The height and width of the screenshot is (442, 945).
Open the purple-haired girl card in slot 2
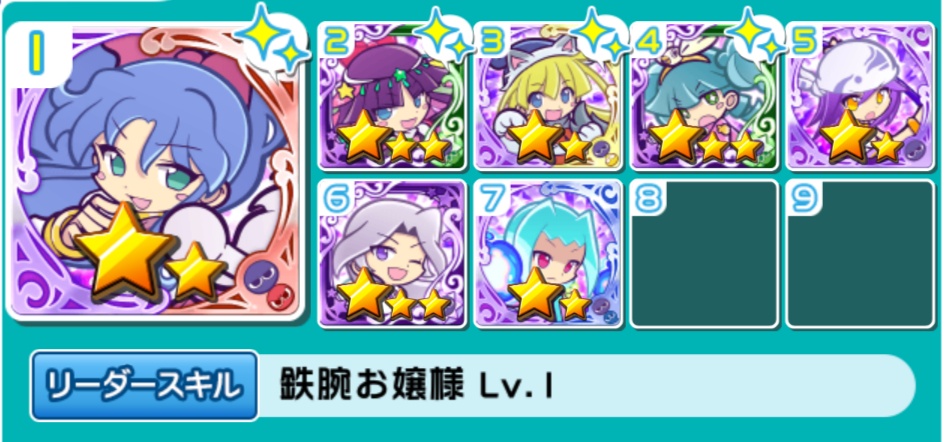tap(392, 96)
